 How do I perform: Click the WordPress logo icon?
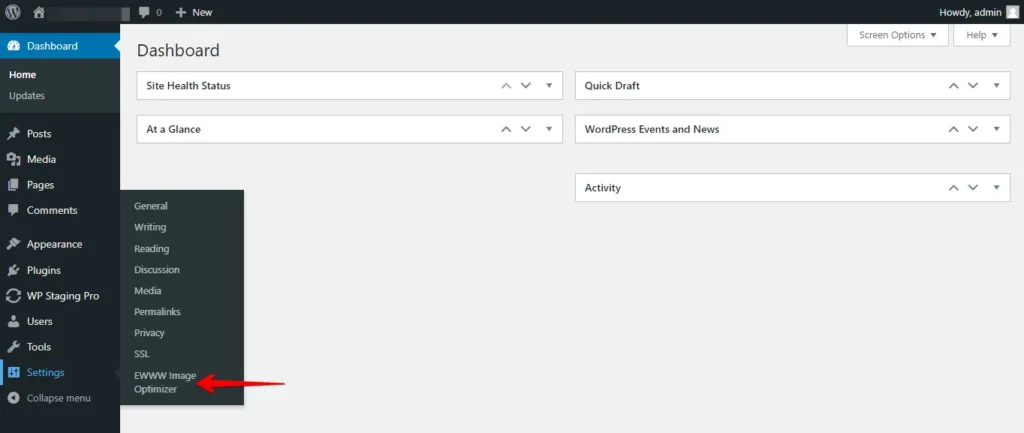[13, 12]
